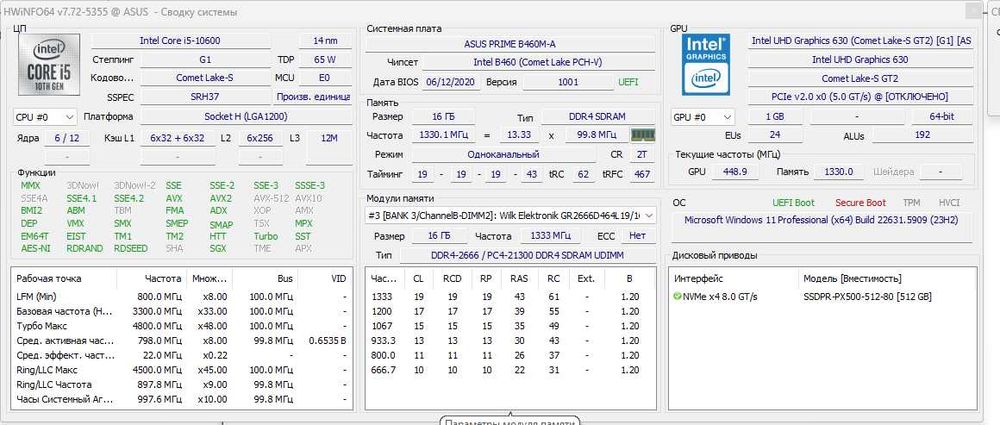The image size is (1000, 425).
Task: Click the BIOS version 1001 field
Action: pyautogui.click(x=568, y=82)
